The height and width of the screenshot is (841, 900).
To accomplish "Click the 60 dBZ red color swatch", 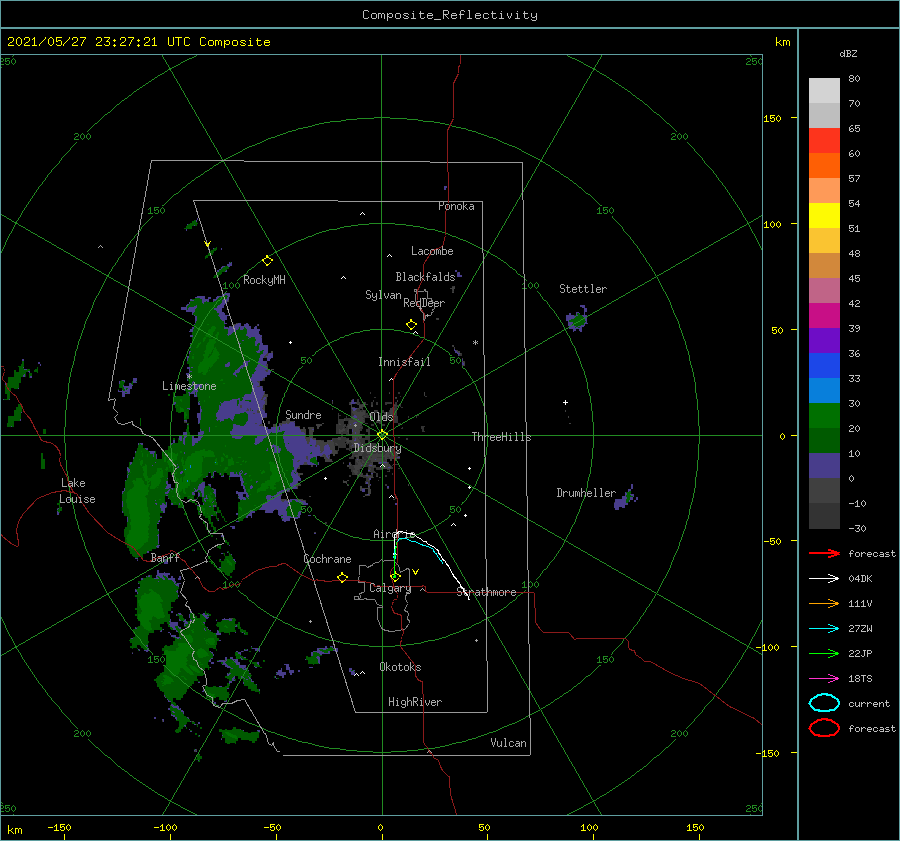I will point(824,140).
